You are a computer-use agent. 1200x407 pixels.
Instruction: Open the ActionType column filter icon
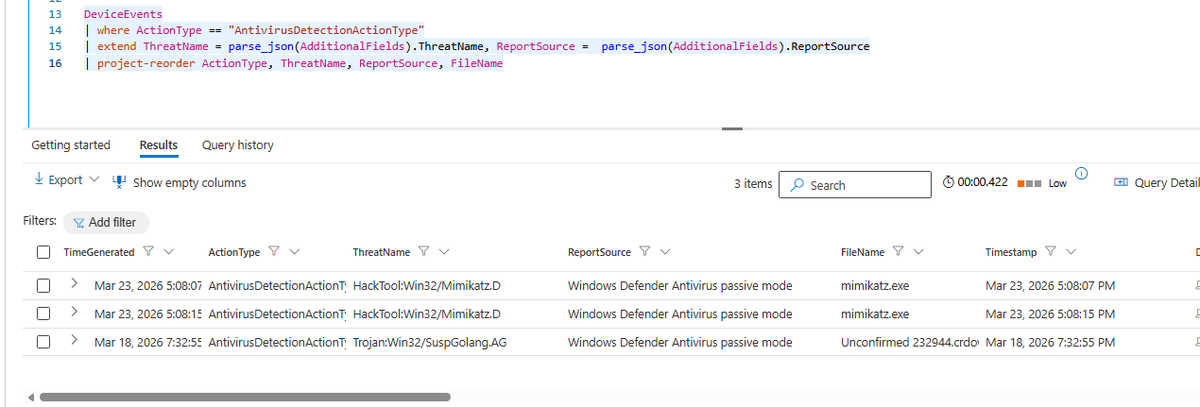click(x=274, y=252)
